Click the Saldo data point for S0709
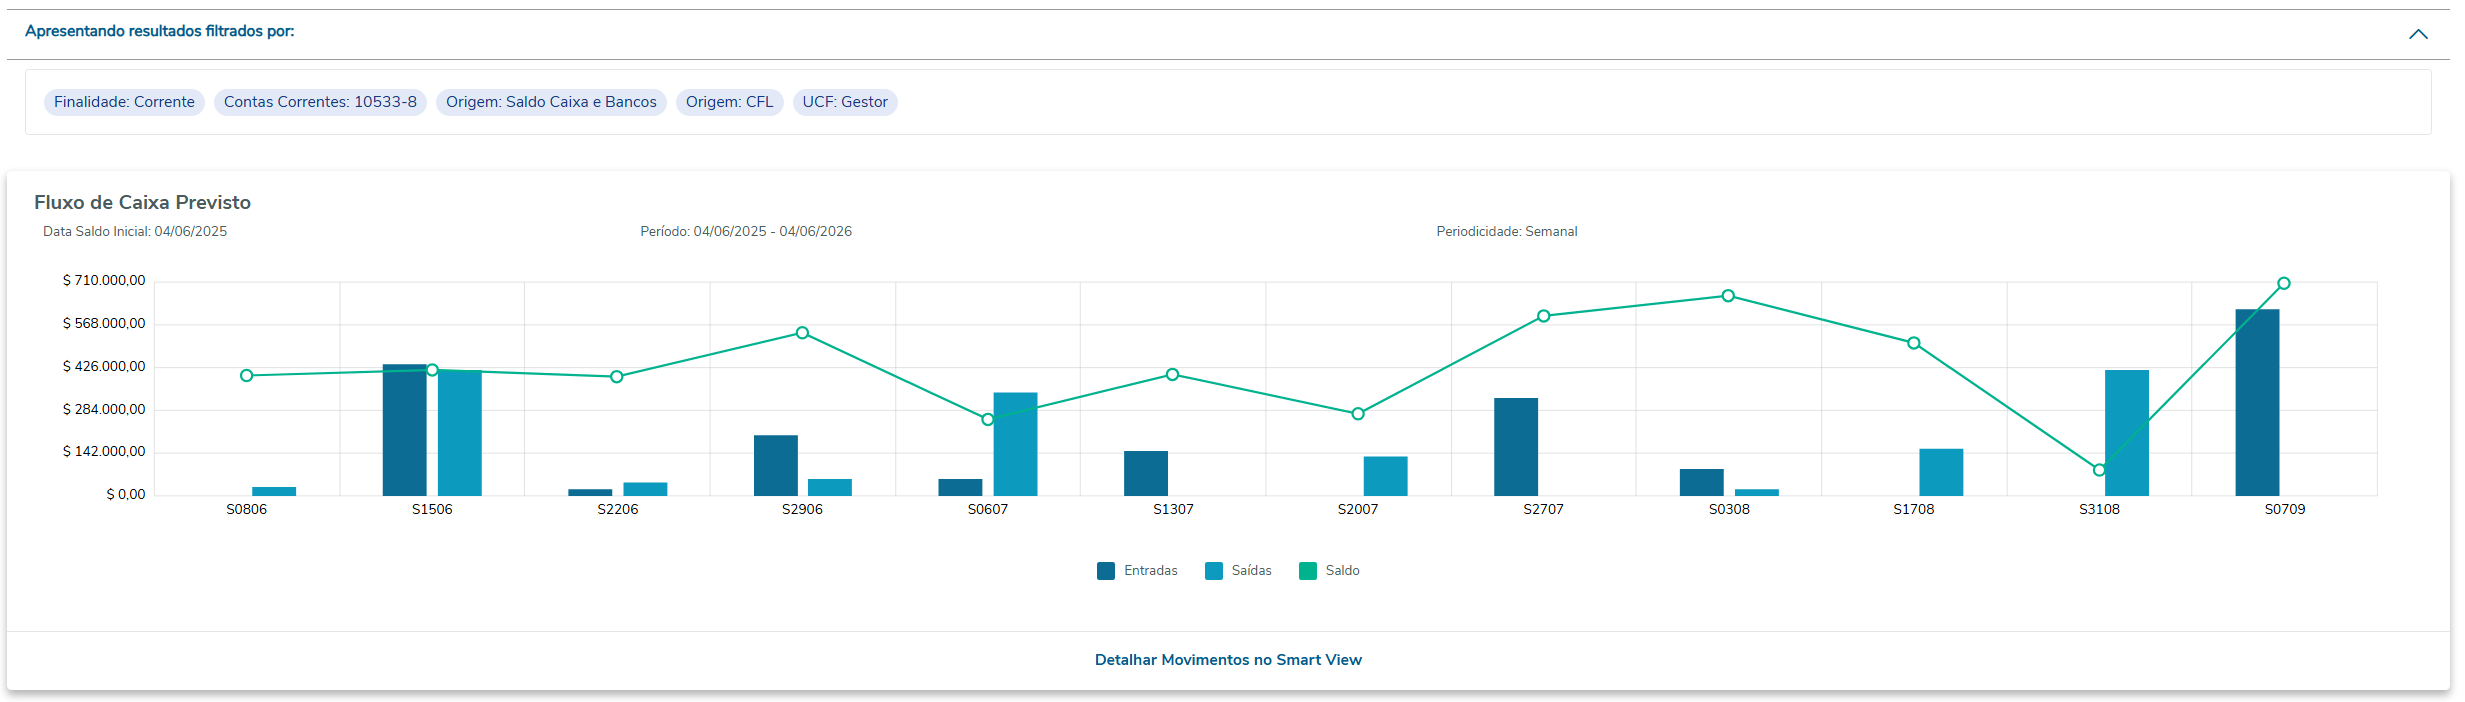This screenshot has width=2465, height=702. point(2284,284)
